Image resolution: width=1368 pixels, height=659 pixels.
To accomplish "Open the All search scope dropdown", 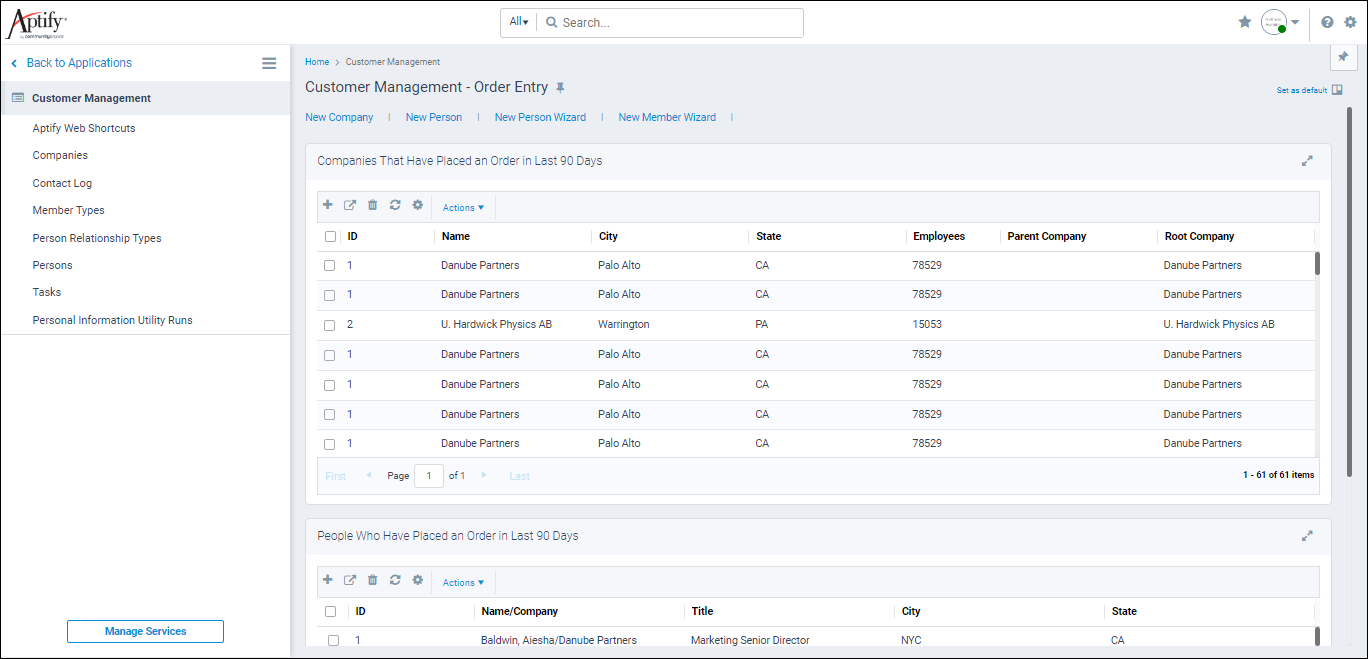I will [518, 22].
